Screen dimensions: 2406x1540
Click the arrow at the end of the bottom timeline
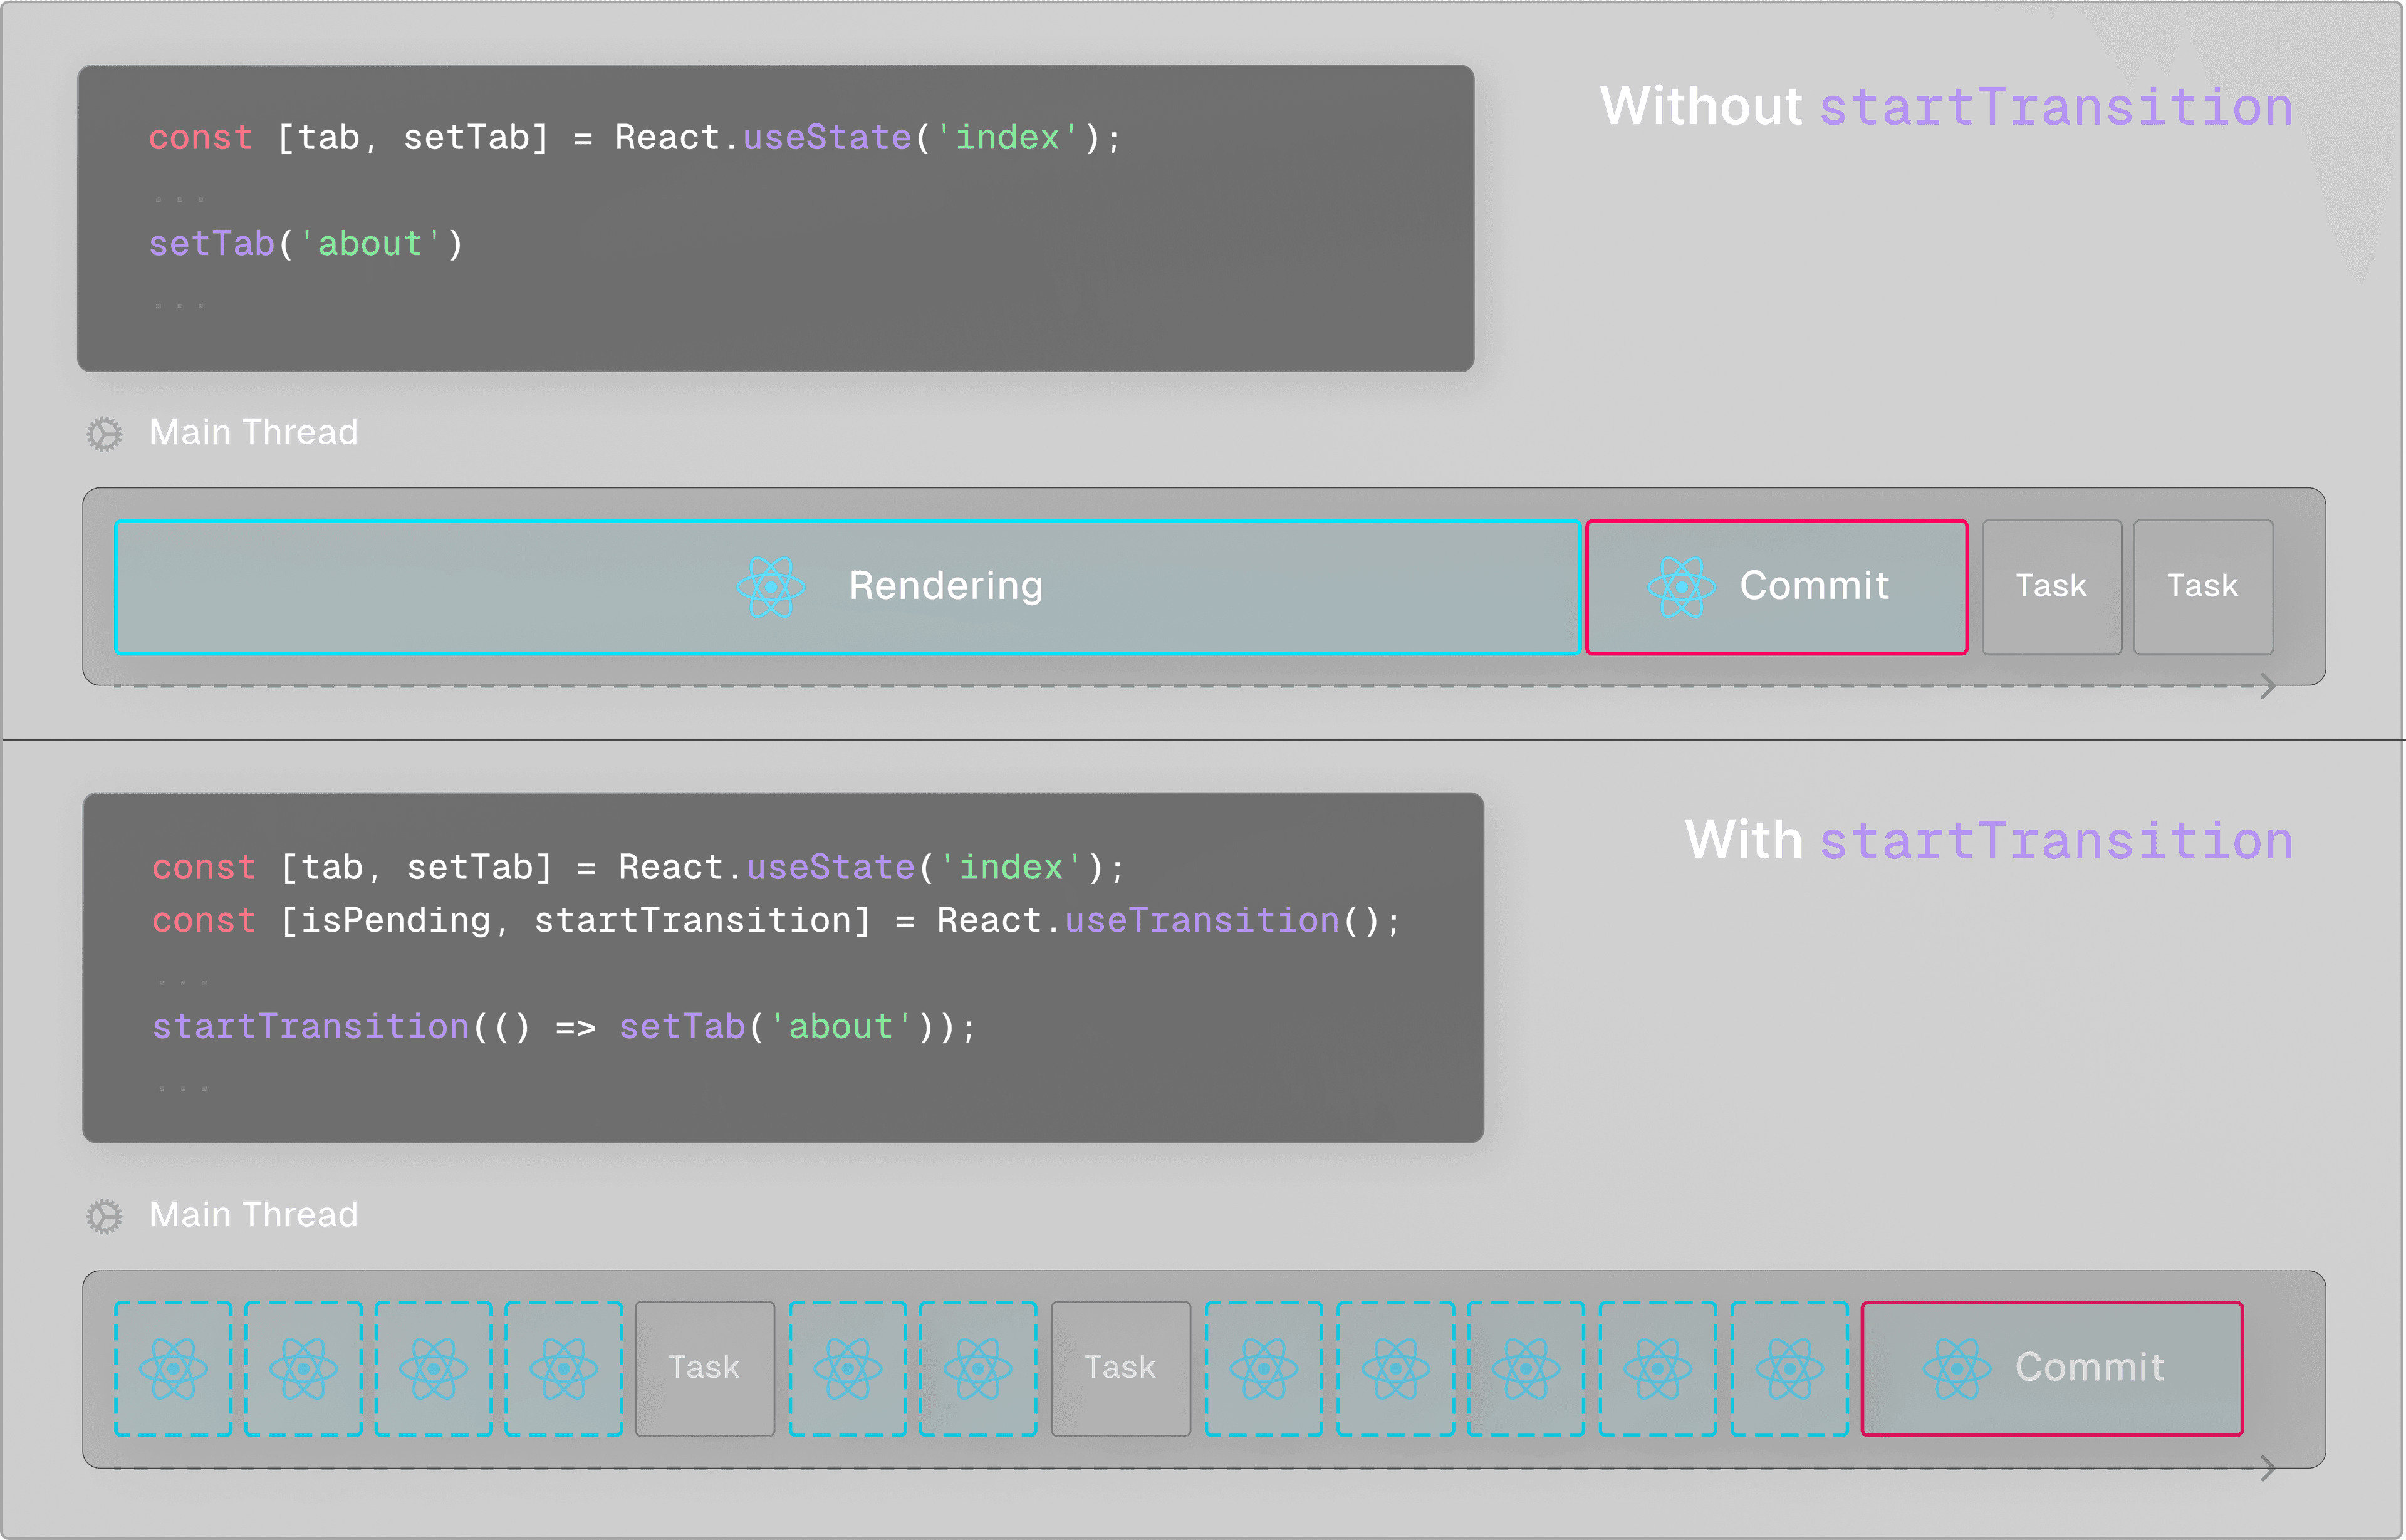[x=2268, y=1468]
